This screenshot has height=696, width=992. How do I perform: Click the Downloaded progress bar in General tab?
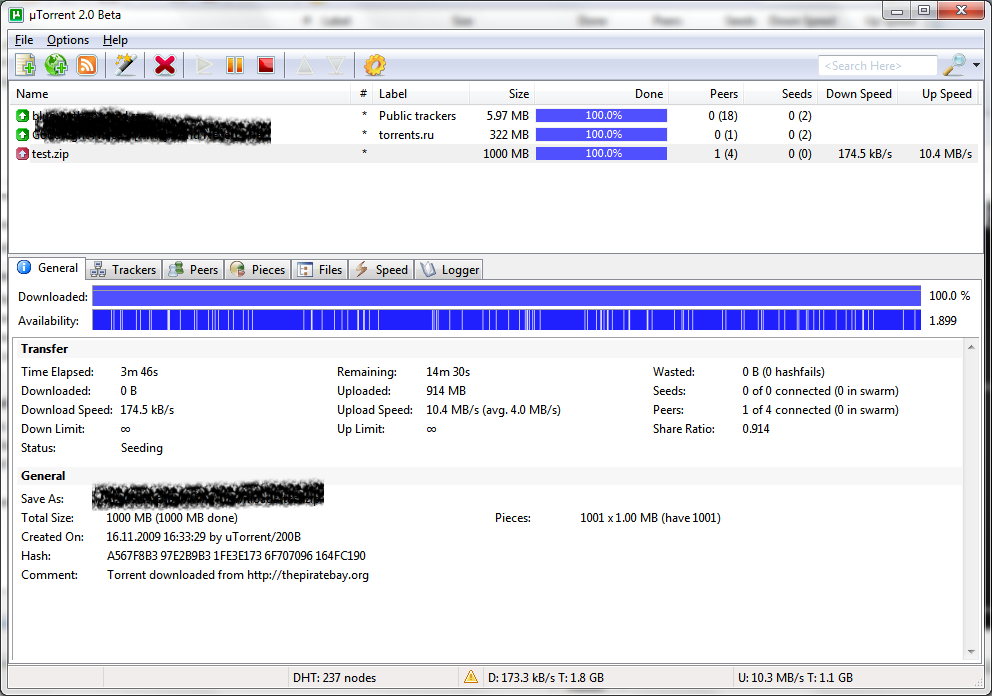[506, 296]
